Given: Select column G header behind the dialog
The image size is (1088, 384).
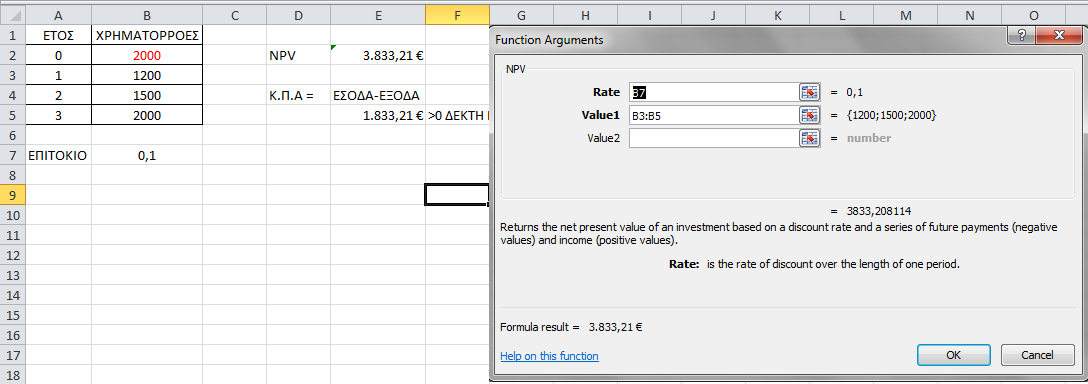Looking at the screenshot, I should [521, 15].
